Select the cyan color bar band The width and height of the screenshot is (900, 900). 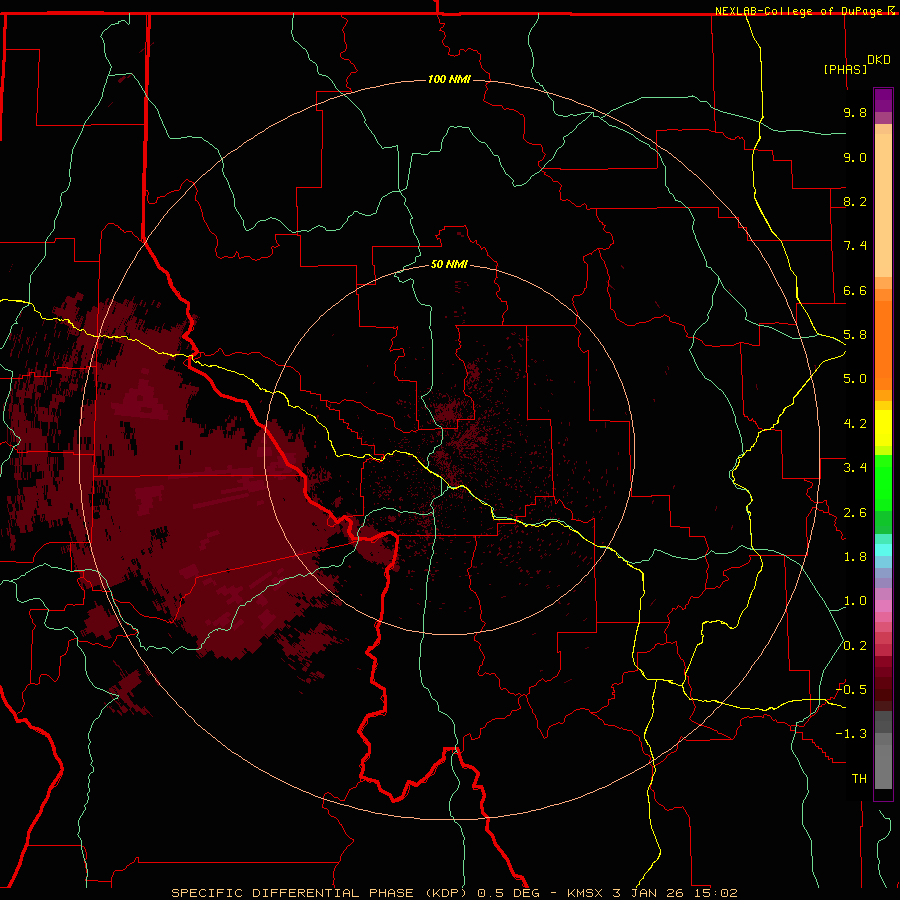point(883,550)
